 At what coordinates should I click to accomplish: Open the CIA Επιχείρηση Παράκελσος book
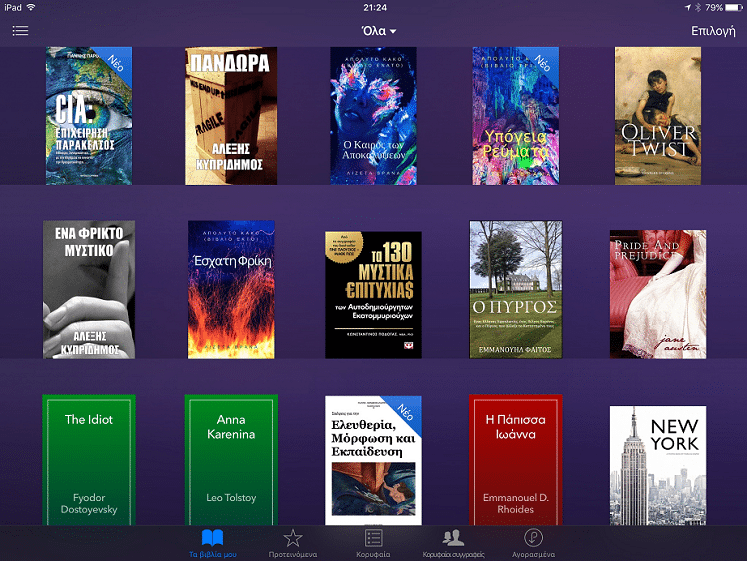[89, 116]
